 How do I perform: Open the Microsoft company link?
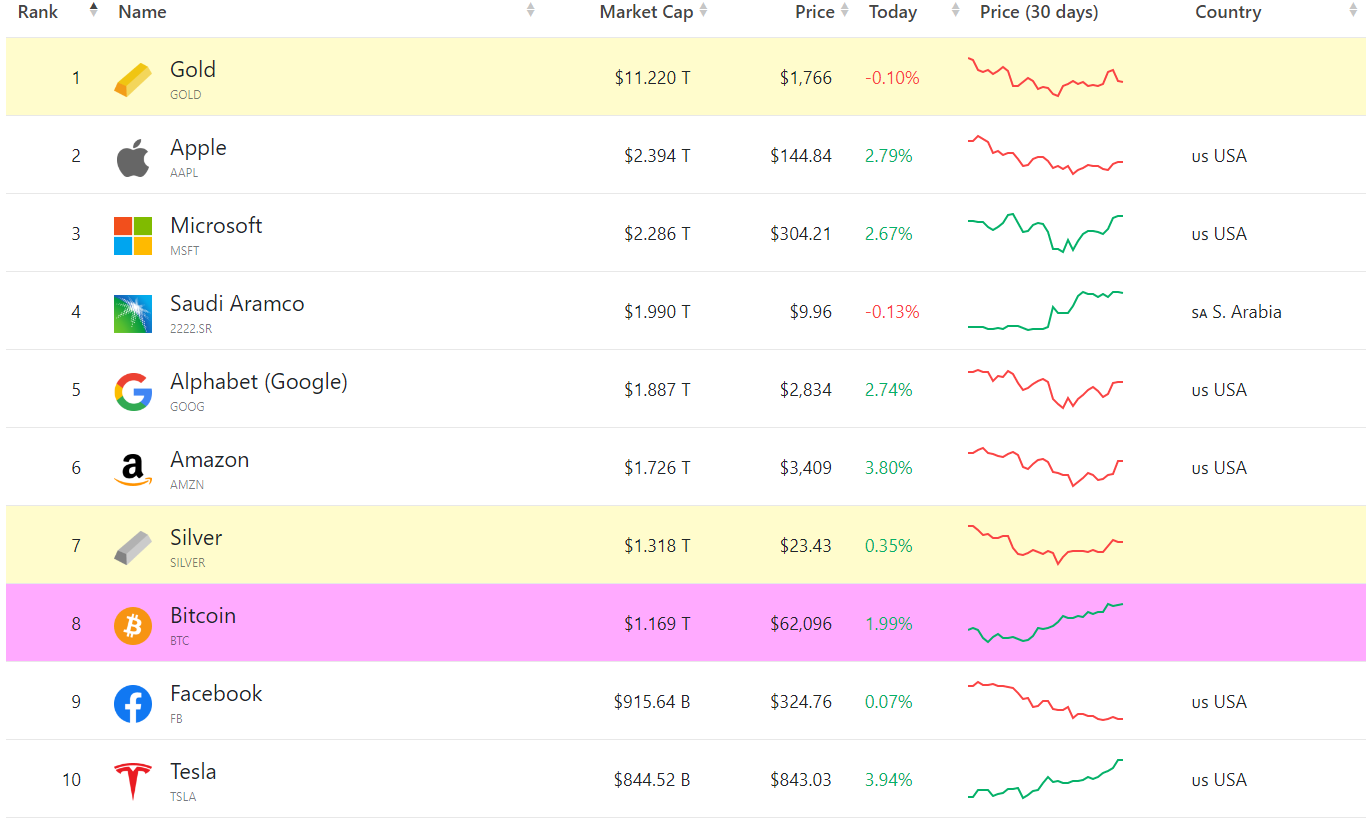tap(216, 226)
